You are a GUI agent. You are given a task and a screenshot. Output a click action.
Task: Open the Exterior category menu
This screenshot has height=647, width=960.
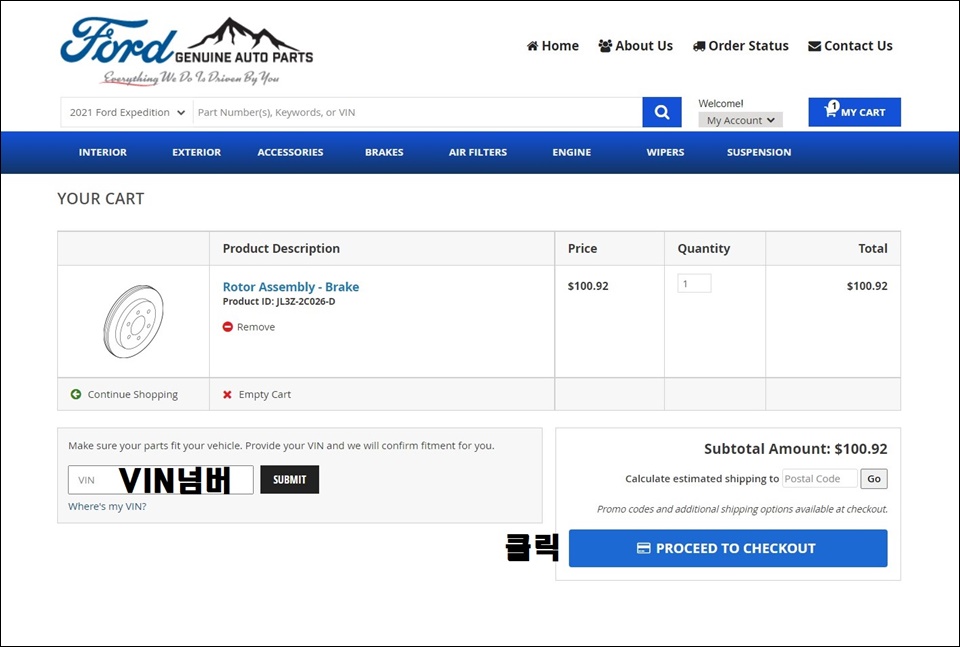click(x=197, y=152)
